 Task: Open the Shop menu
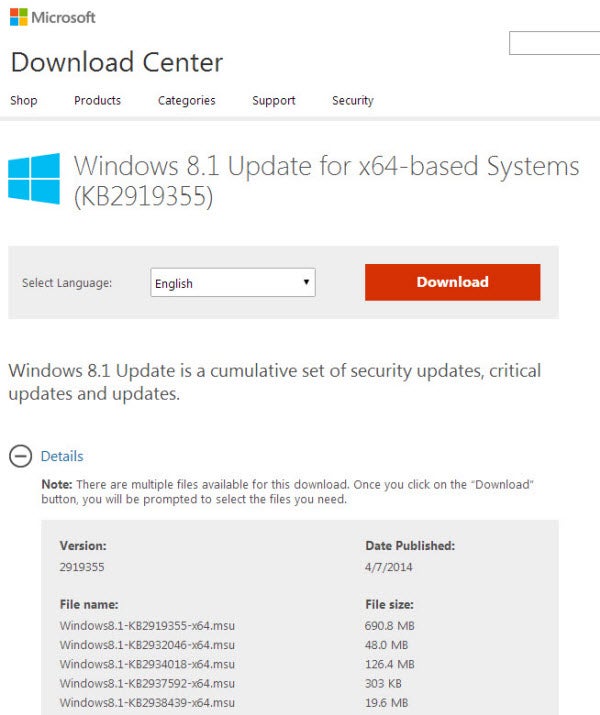click(x=23, y=100)
